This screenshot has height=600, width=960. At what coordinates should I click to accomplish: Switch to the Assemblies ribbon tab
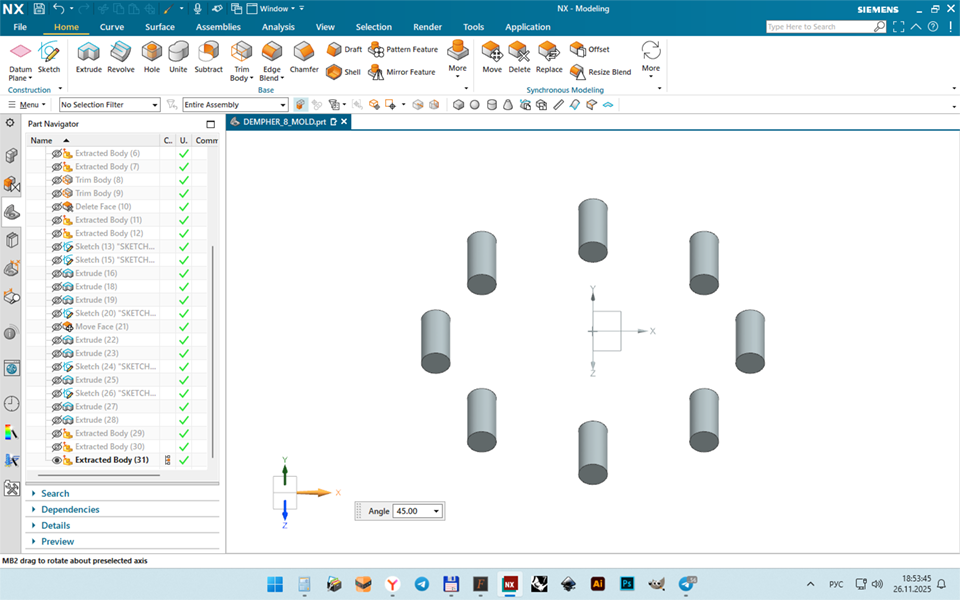218,27
